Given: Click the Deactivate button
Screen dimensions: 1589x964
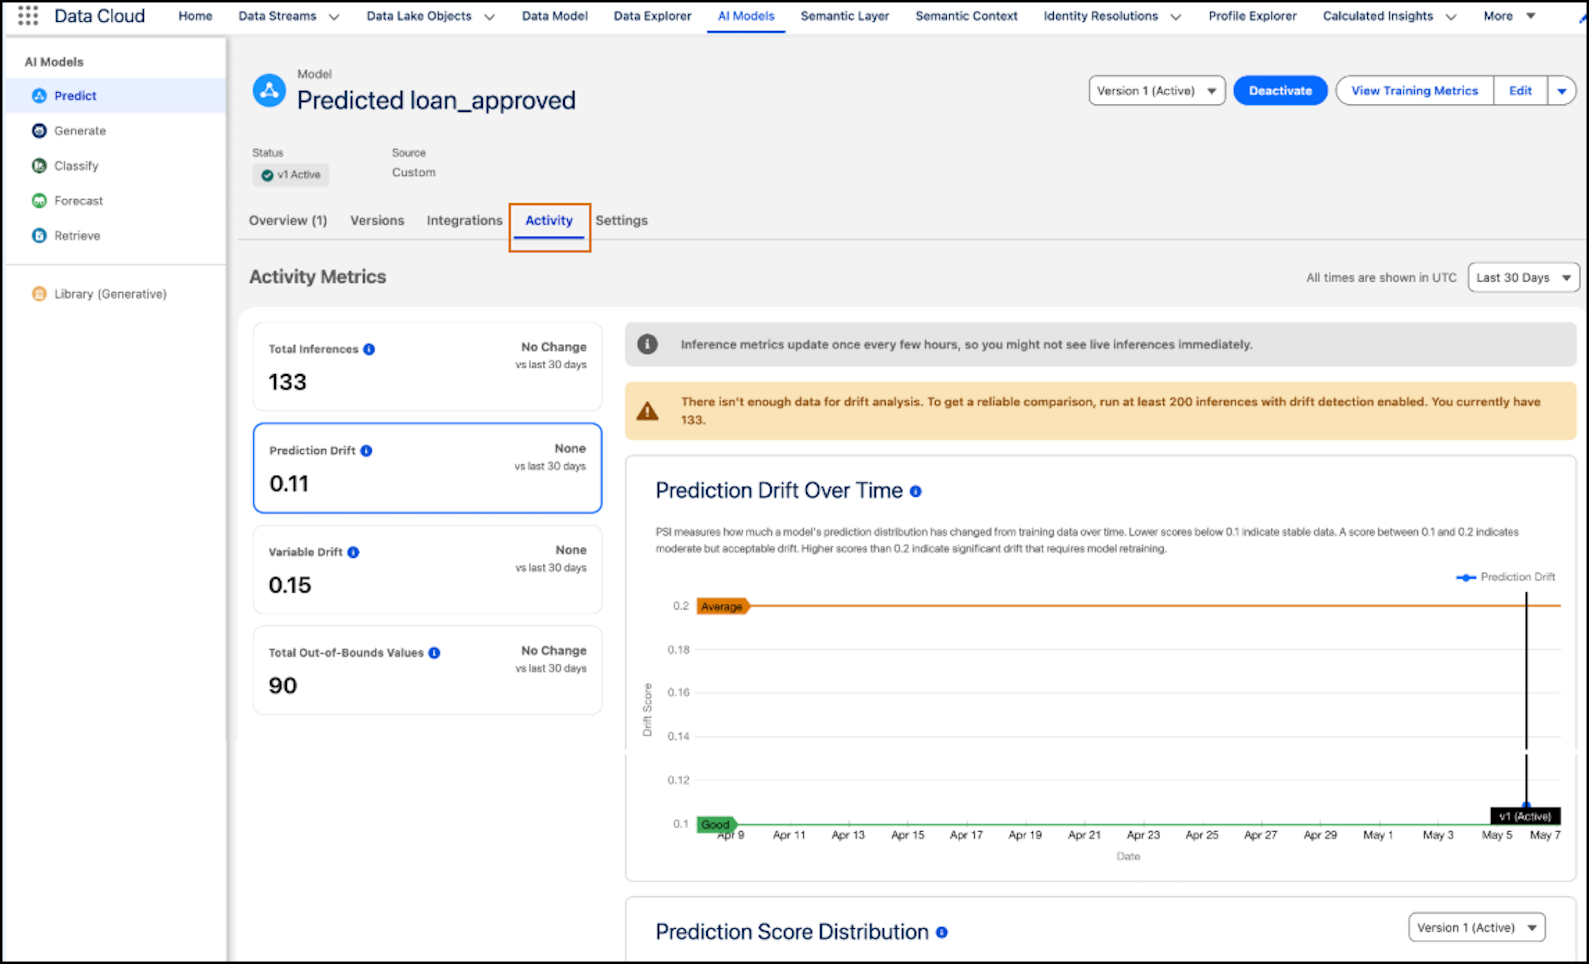Looking at the screenshot, I should click(x=1280, y=91).
